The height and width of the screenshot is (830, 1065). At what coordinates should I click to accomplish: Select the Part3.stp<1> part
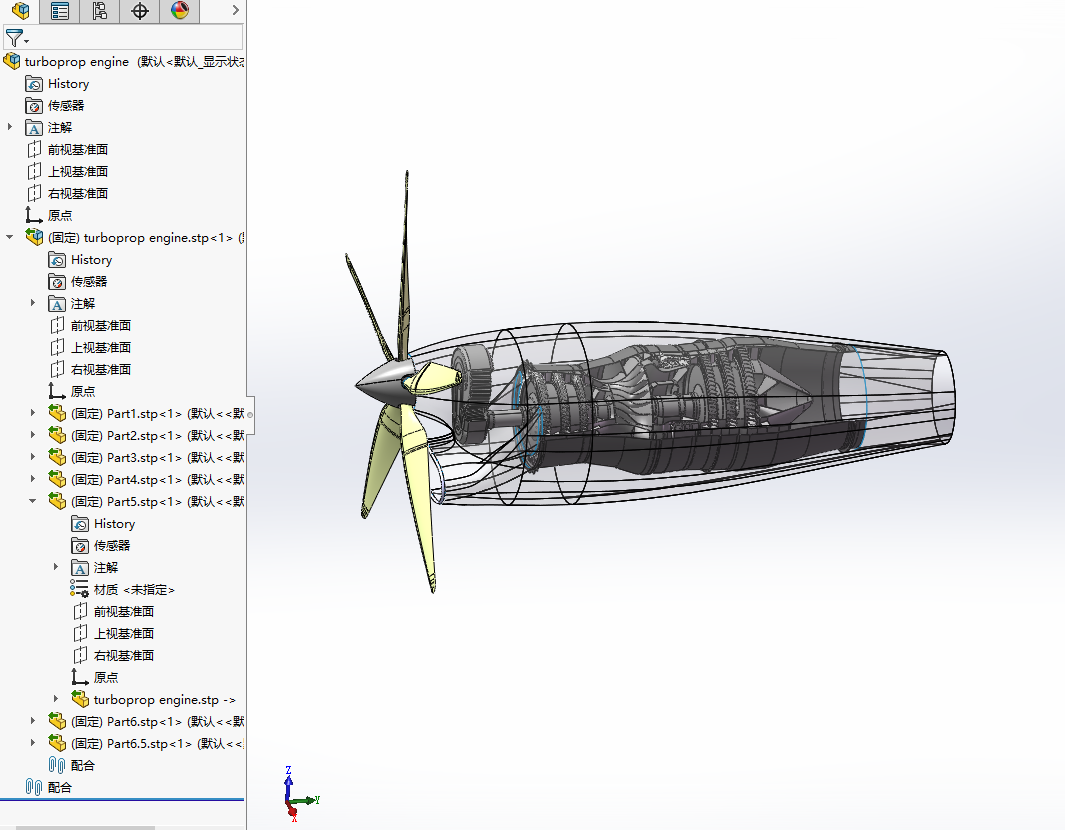coord(146,457)
